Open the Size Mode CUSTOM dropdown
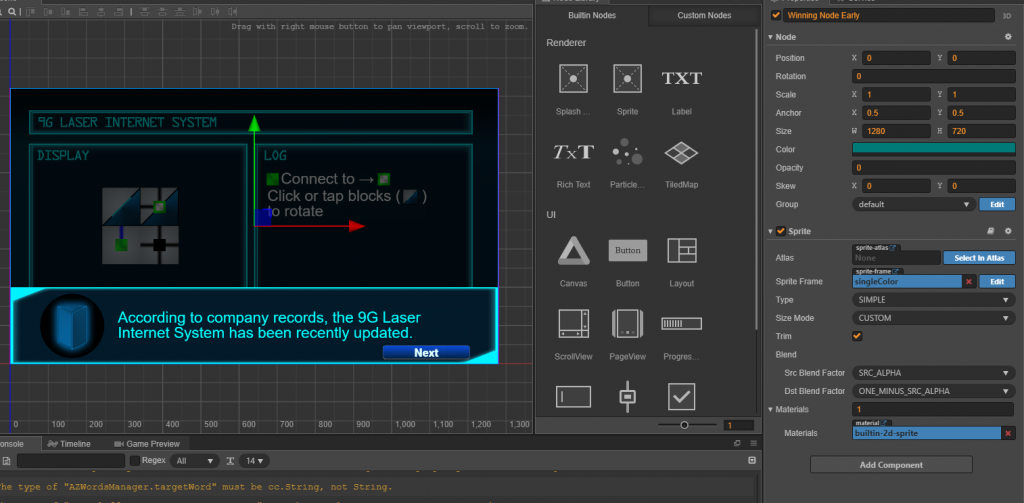This screenshot has width=1024, height=503. 933,318
